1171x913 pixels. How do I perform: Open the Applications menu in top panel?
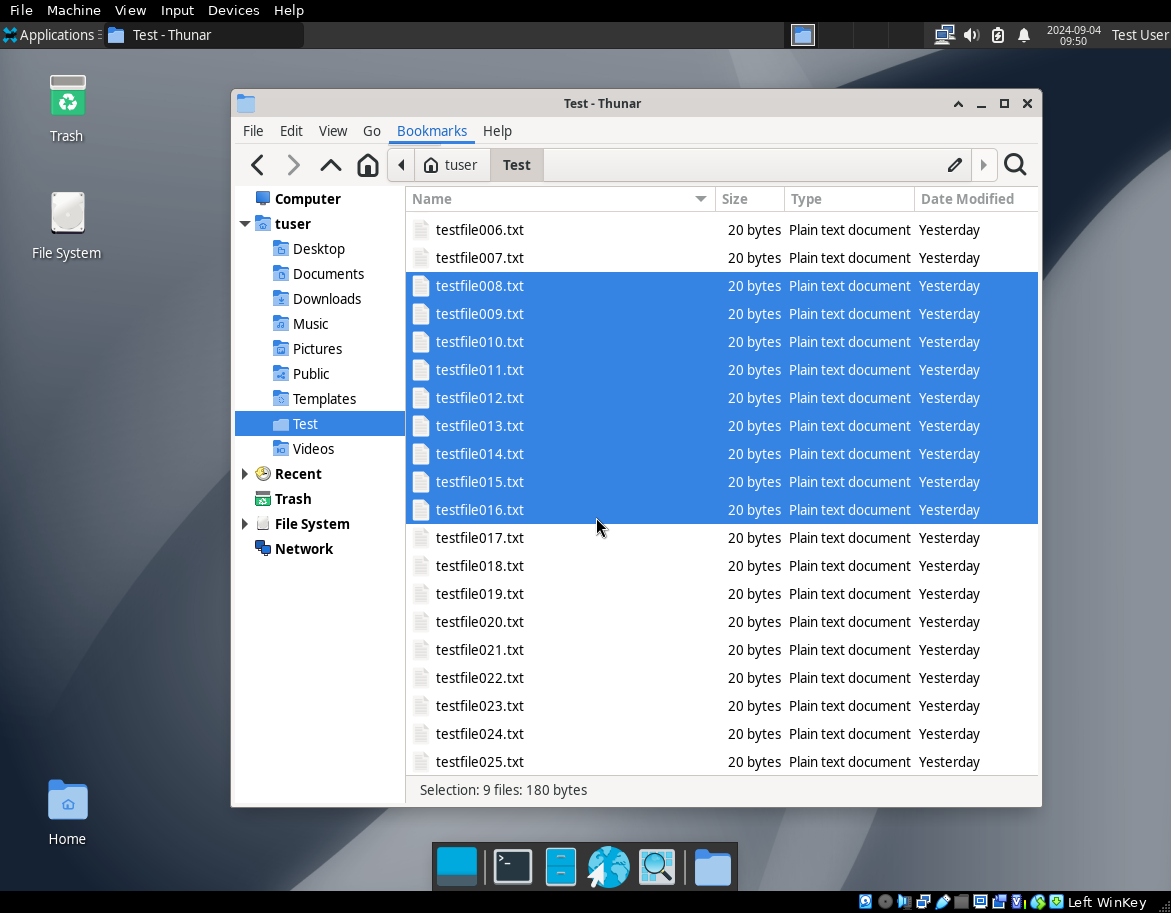50,35
